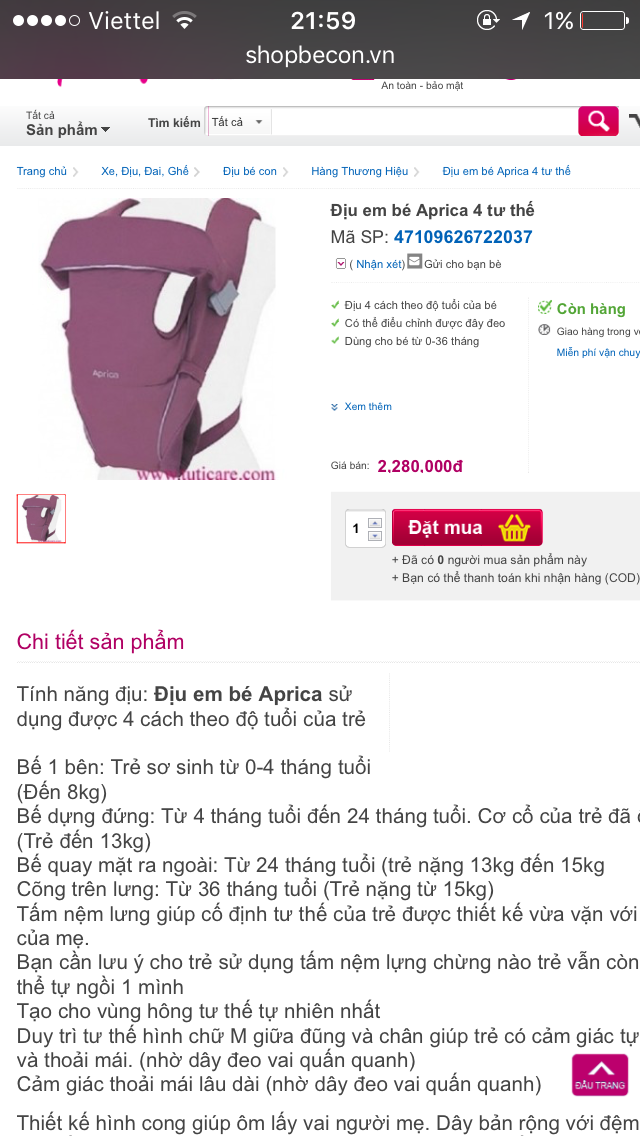
Task: Expand the 'Sản phẩm' all-products menu
Action: [68, 129]
